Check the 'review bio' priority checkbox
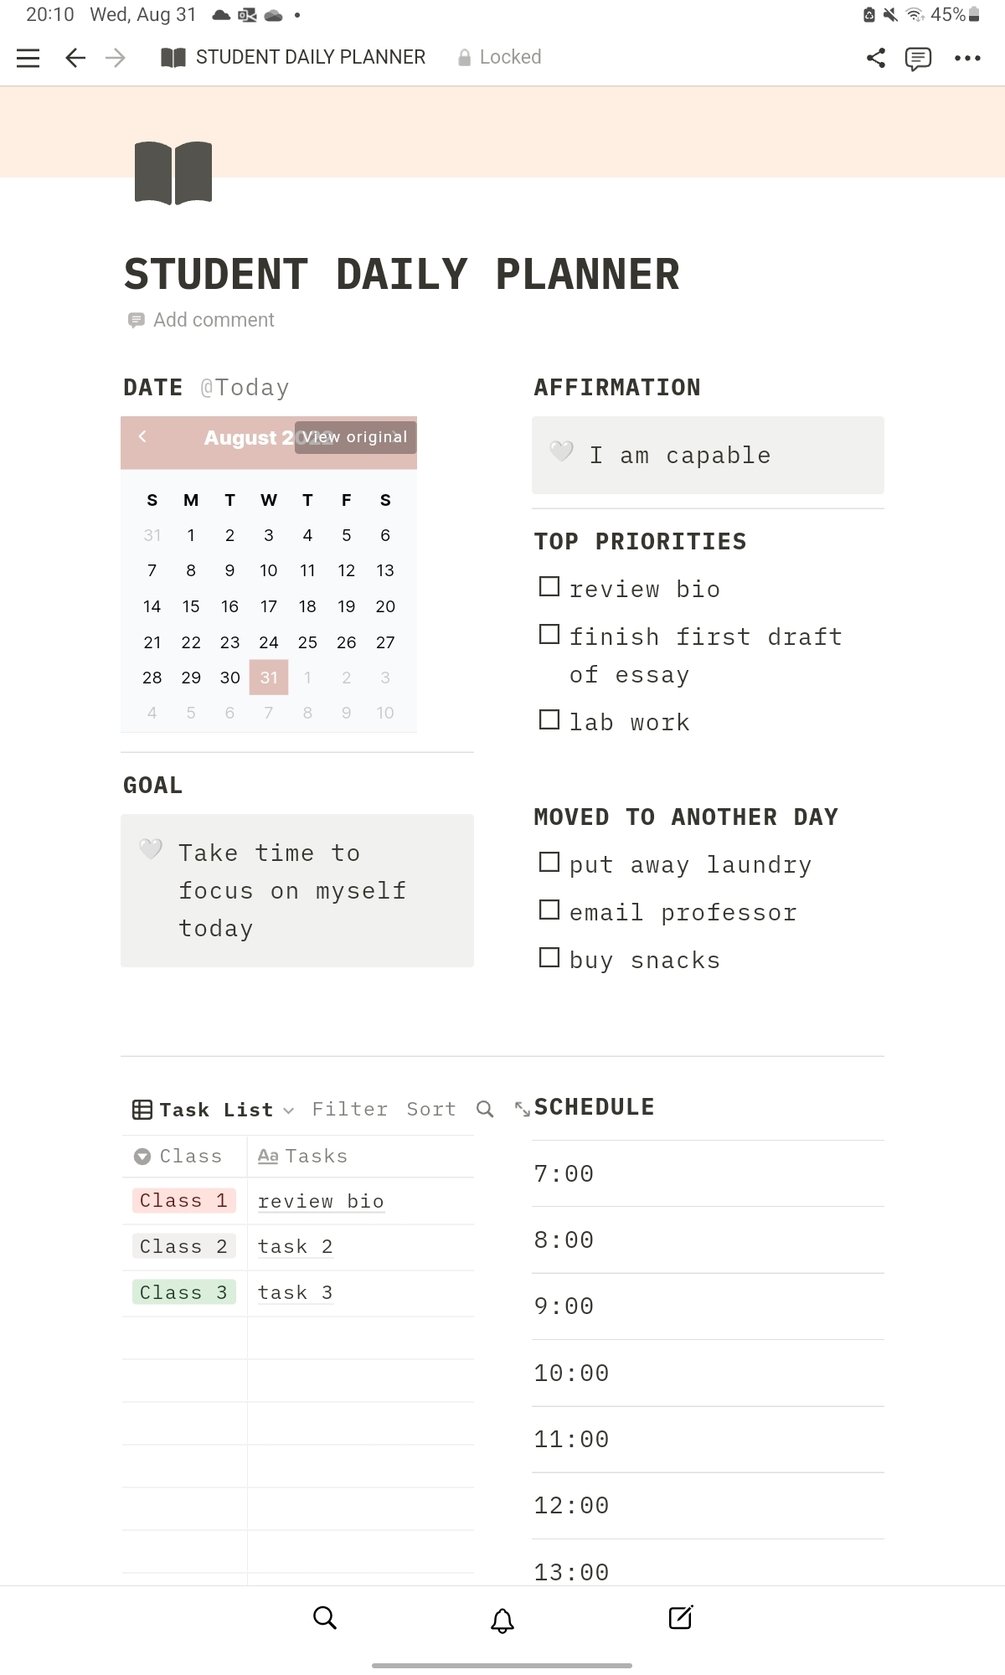This screenshot has width=1005, height=1675. click(x=549, y=587)
